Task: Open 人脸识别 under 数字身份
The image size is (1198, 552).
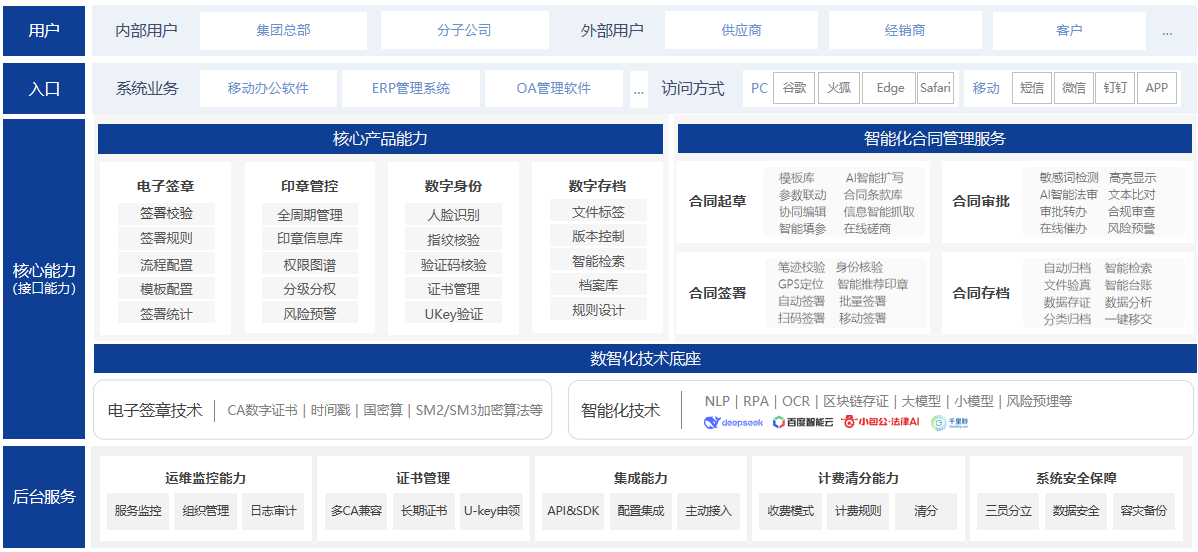Action: pos(453,215)
